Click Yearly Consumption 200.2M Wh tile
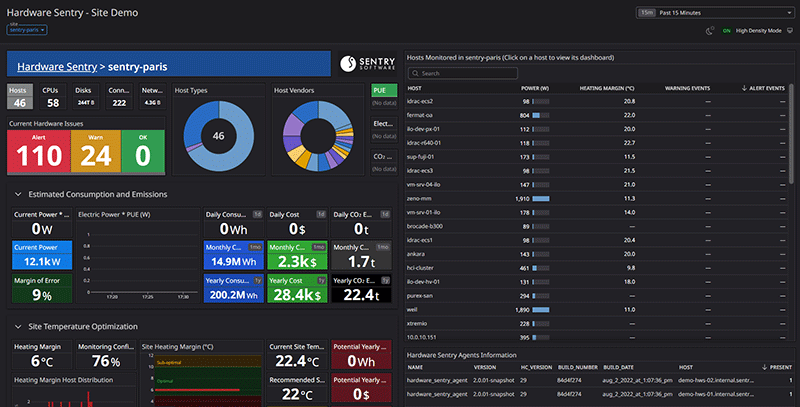 pos(234,288)
